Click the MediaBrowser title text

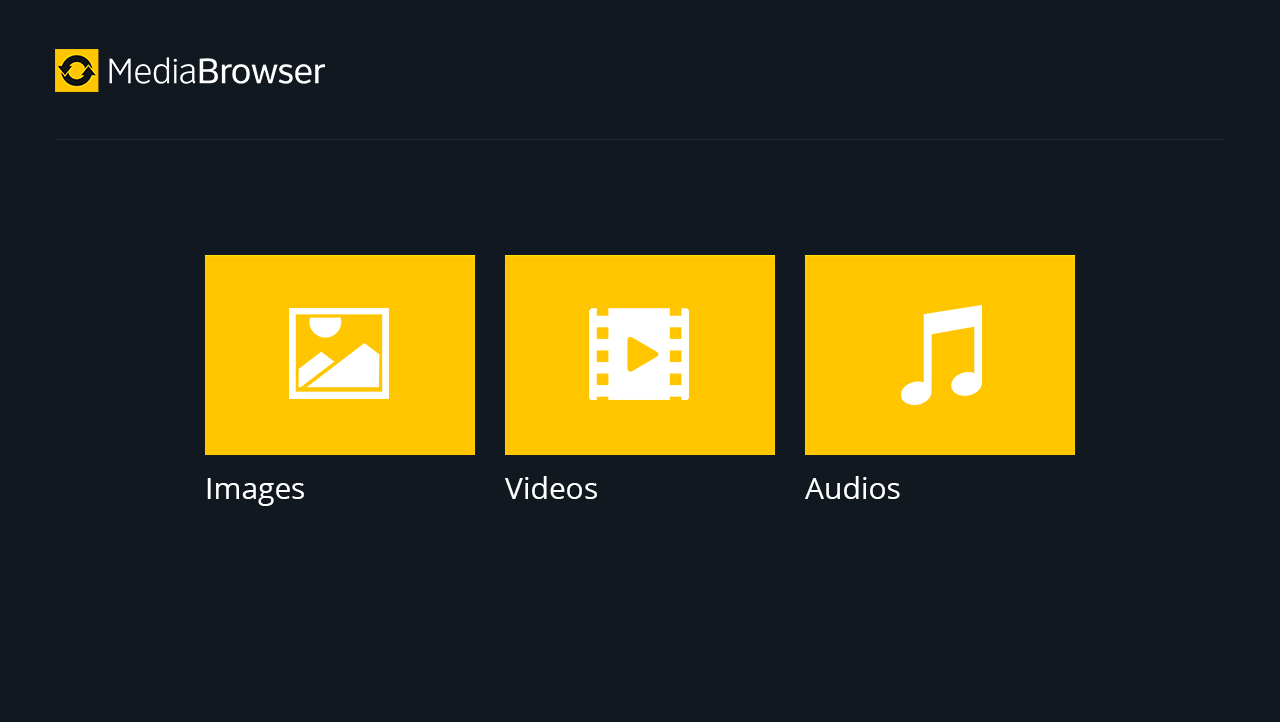216,71
